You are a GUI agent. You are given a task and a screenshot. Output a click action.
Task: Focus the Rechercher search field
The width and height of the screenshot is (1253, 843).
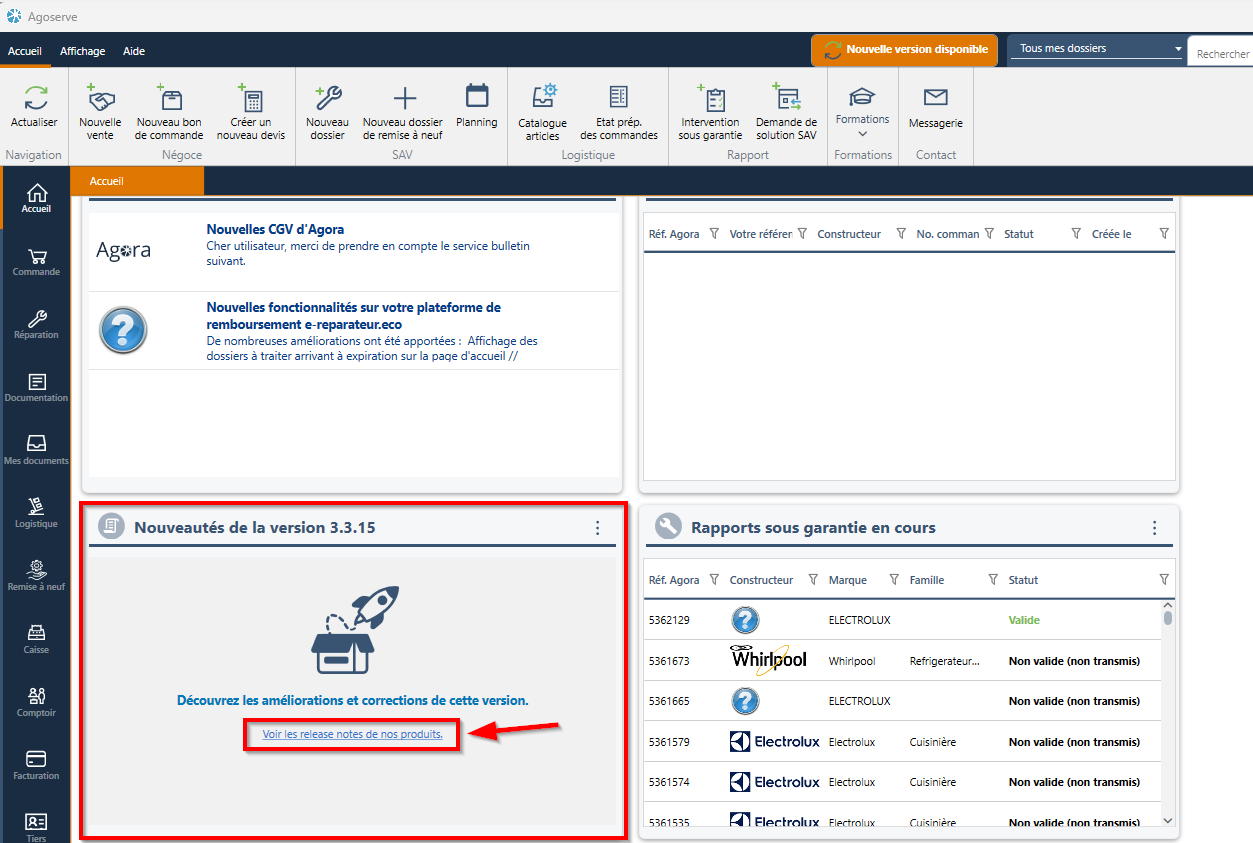coord(1222,54)
